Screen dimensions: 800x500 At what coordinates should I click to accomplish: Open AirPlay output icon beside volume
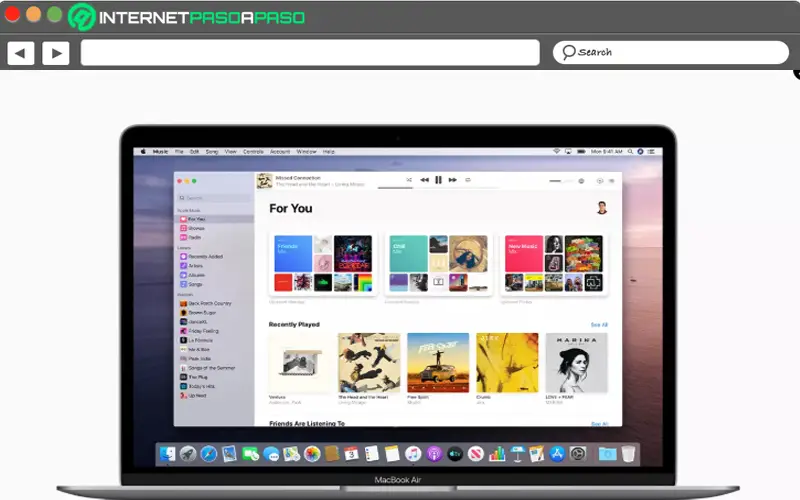[x=581, y=181]
